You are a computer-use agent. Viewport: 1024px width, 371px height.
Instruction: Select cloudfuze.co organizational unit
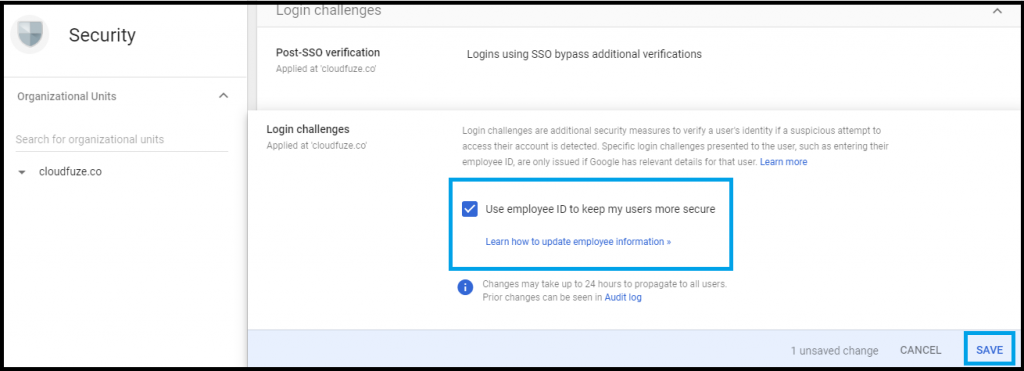pyautogui.click(x=70, y=172)
